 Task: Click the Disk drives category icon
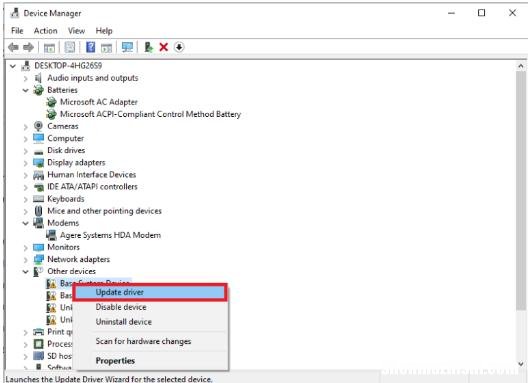38,151
